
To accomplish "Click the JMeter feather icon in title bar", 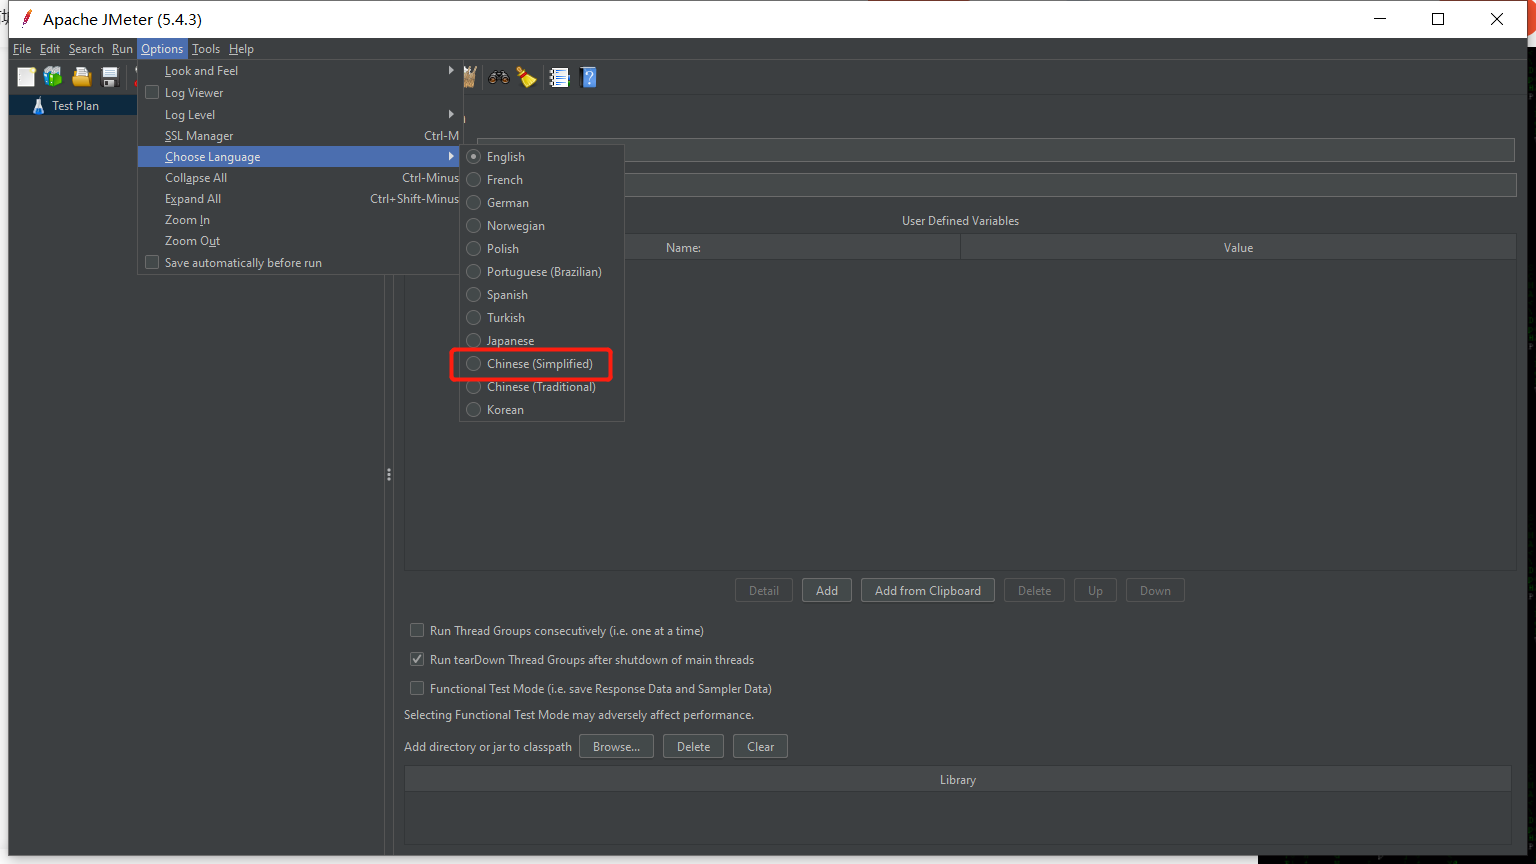I will pyautogui.click(x=27, y=18).
